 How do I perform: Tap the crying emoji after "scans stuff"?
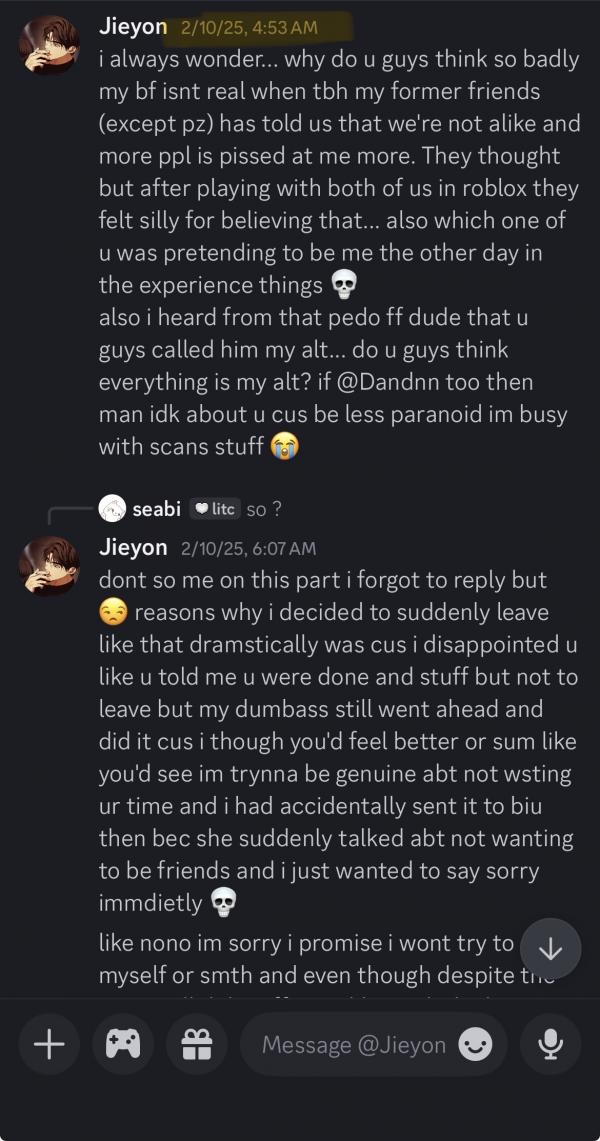286,446
